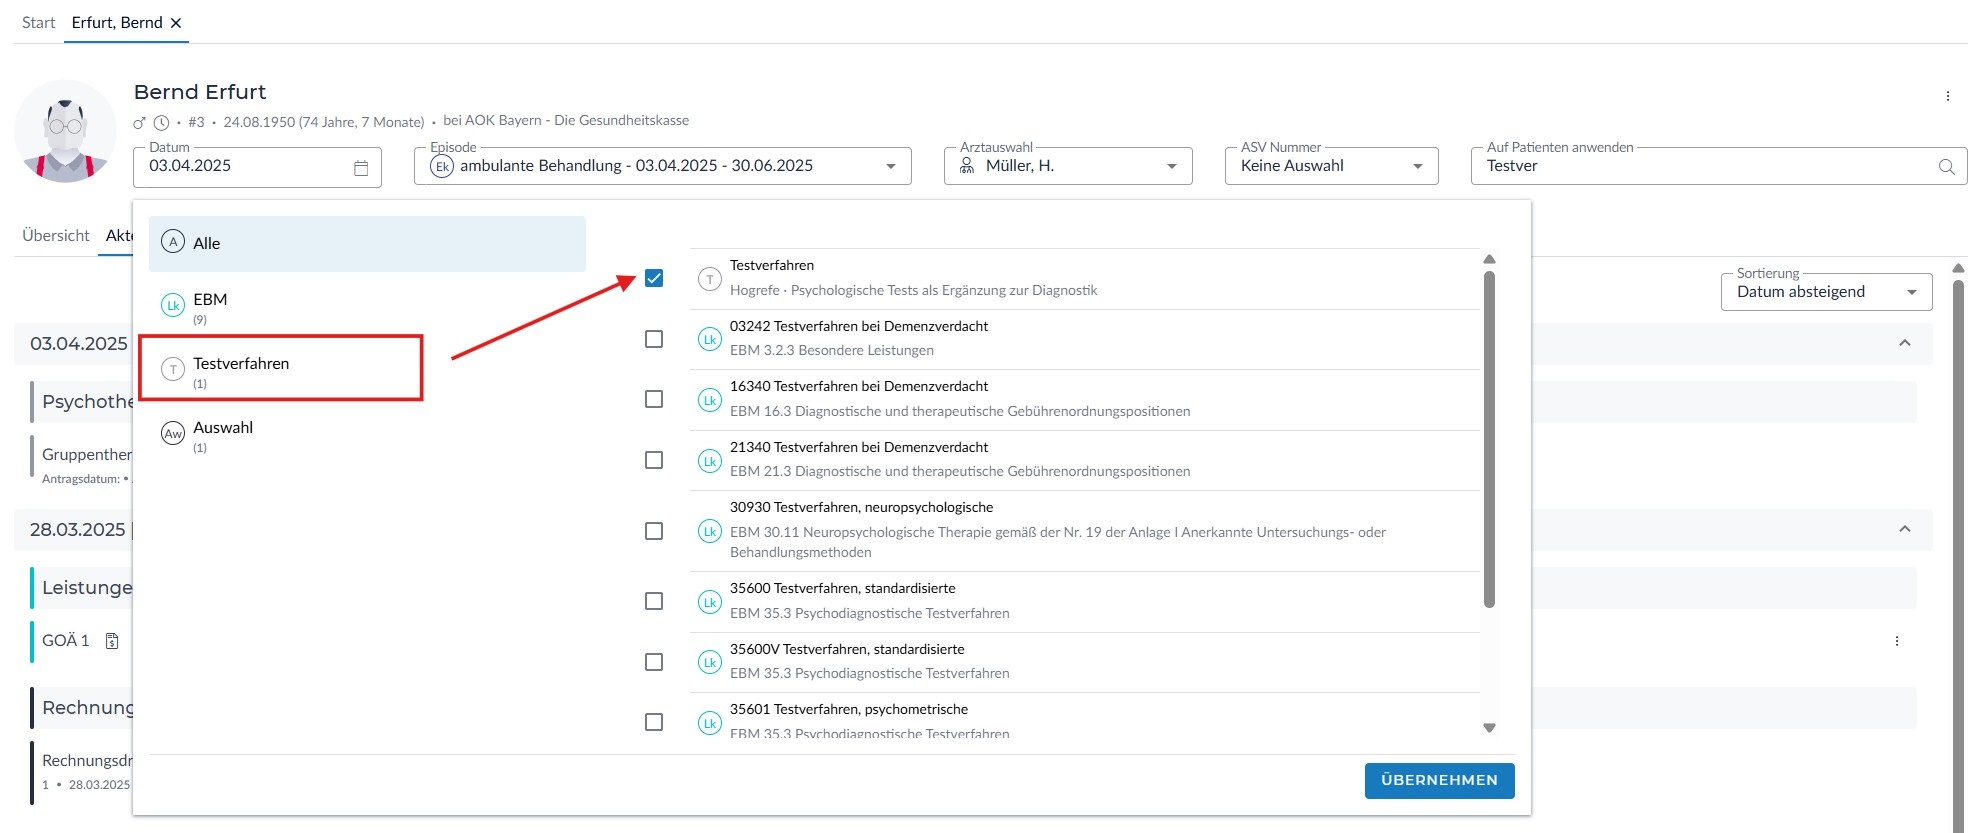
Task: Open the three-dot menu beside patient header
Action: [1947, 96]
